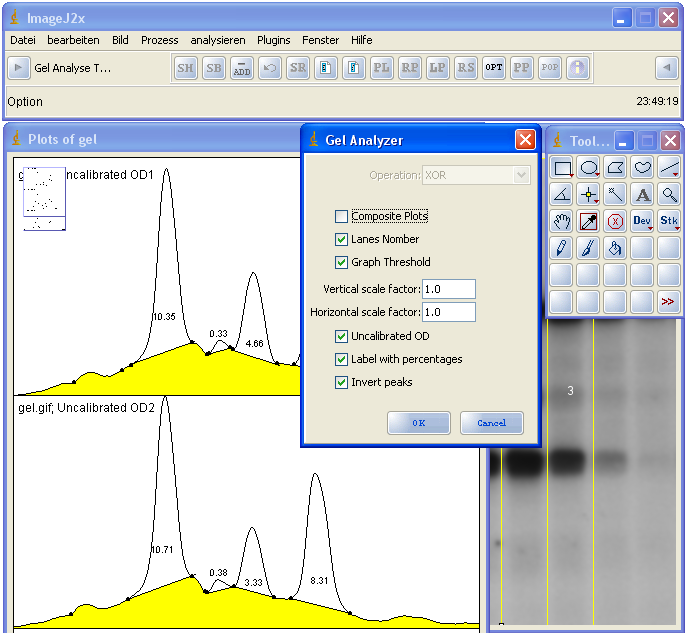
Task: Click the OPT options button
Action: point(494,68)
